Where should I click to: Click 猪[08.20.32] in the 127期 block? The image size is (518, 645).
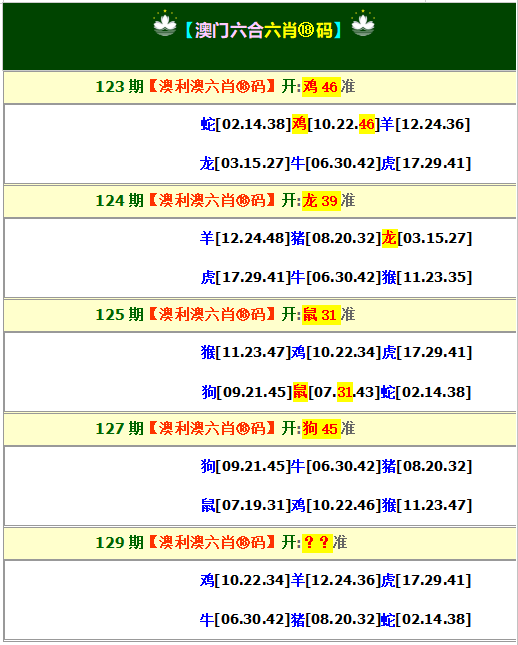pyautogui.click(x=427, y=466)
